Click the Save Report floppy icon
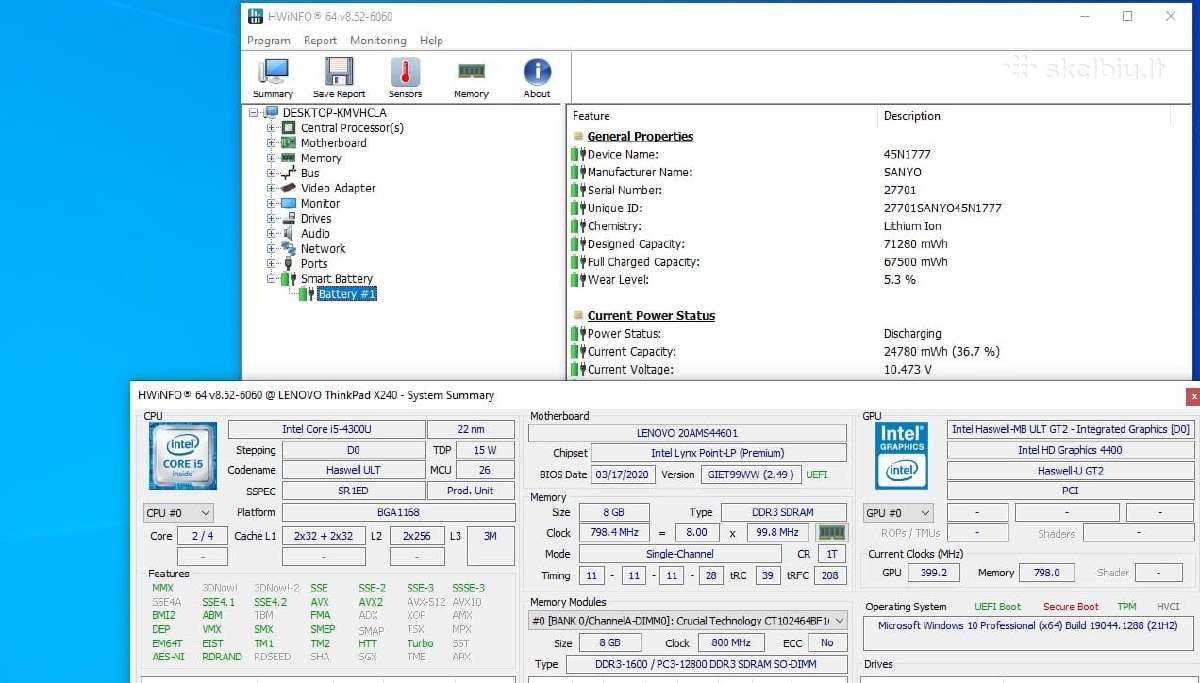Image resolution: width=1200 pixels, height=683 pixels. coord(339,72)
